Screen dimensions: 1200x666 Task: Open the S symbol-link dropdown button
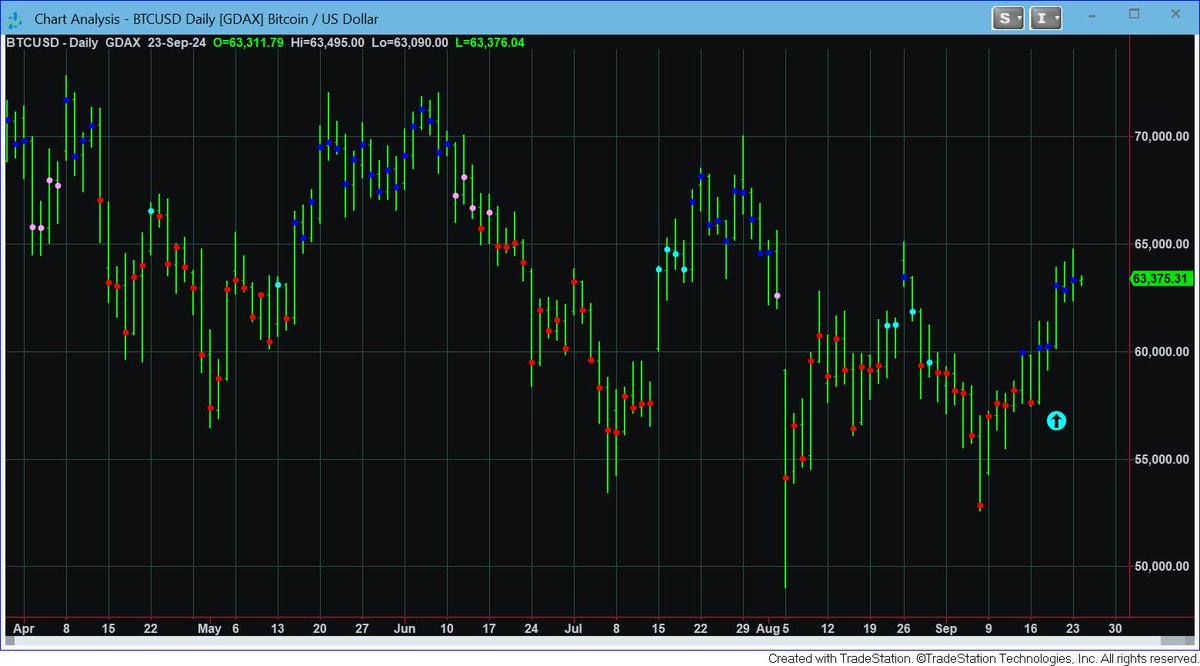1007,17
